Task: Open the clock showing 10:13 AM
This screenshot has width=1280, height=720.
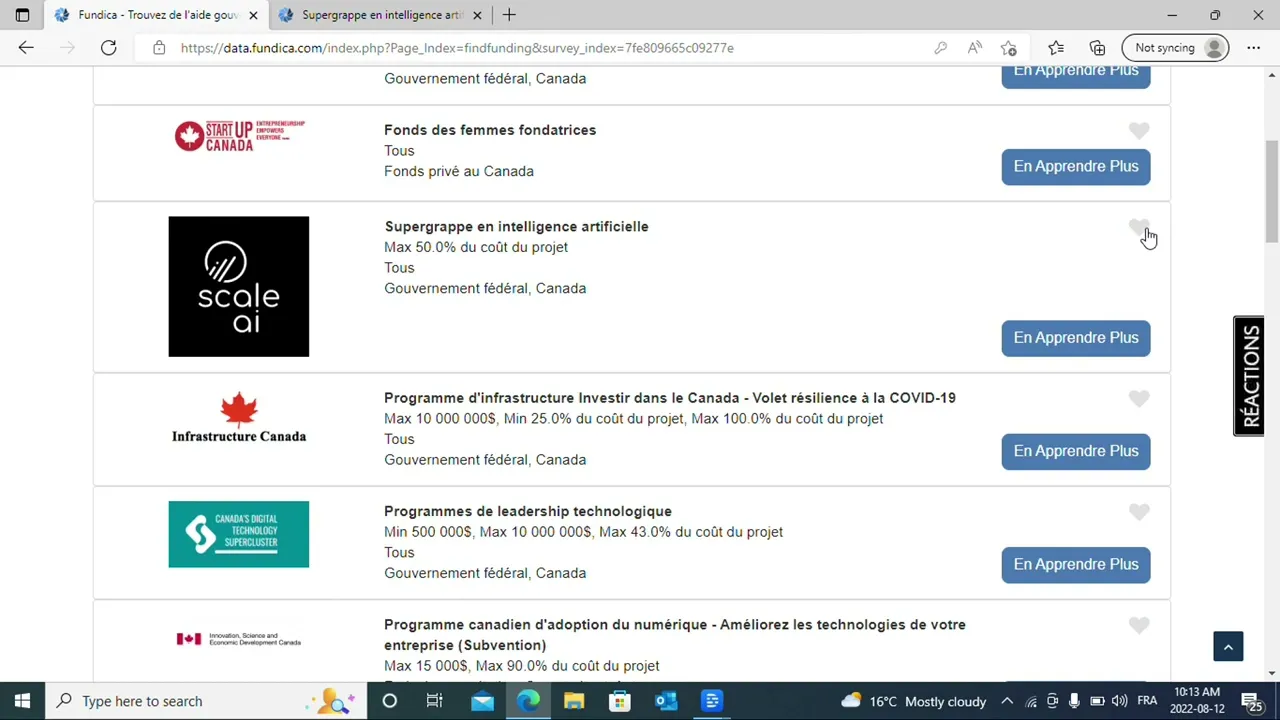Action: pyautogui.click(x=1197, y=701)
